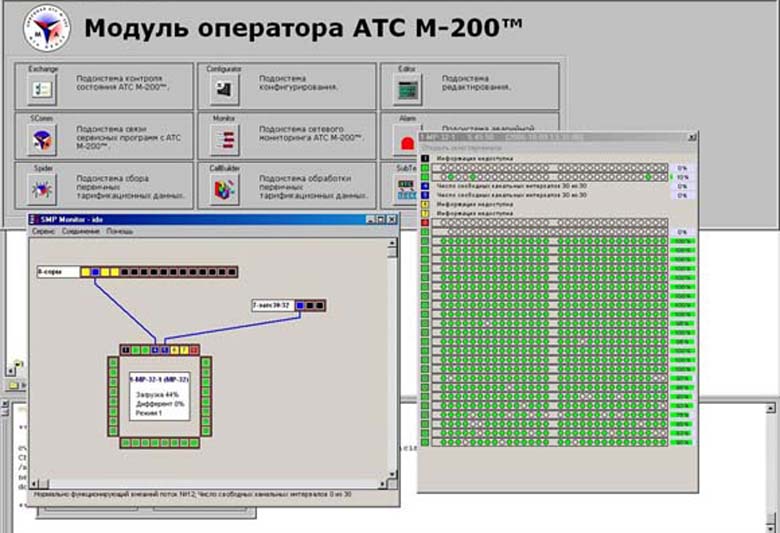The width and height of the screenshot is (780, 533).
Task: Click the first yellow stream indicator in detail window
Action: (x=425, y=205)
